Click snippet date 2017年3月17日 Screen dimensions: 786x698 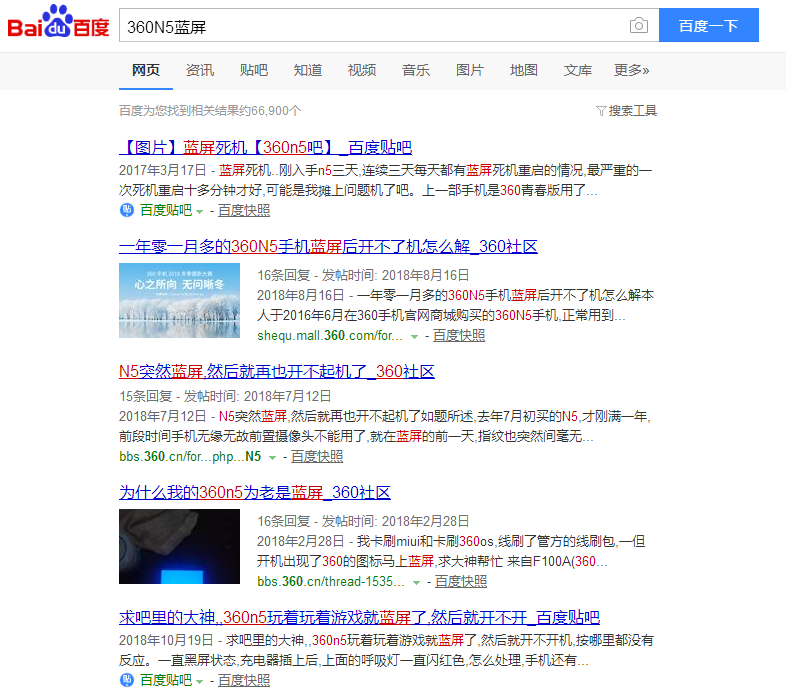click(162, 170)
